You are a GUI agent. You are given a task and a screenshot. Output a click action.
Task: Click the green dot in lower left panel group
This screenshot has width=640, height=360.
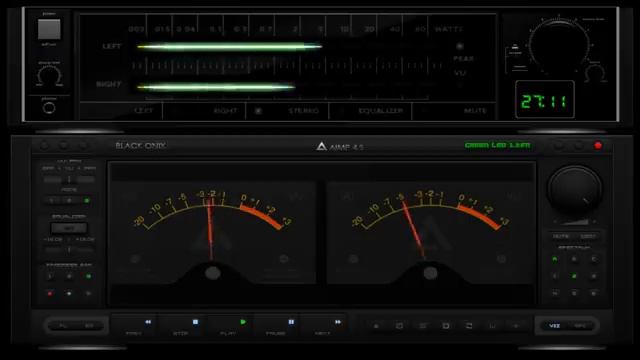pyautogui.click(x=88, y=276)
